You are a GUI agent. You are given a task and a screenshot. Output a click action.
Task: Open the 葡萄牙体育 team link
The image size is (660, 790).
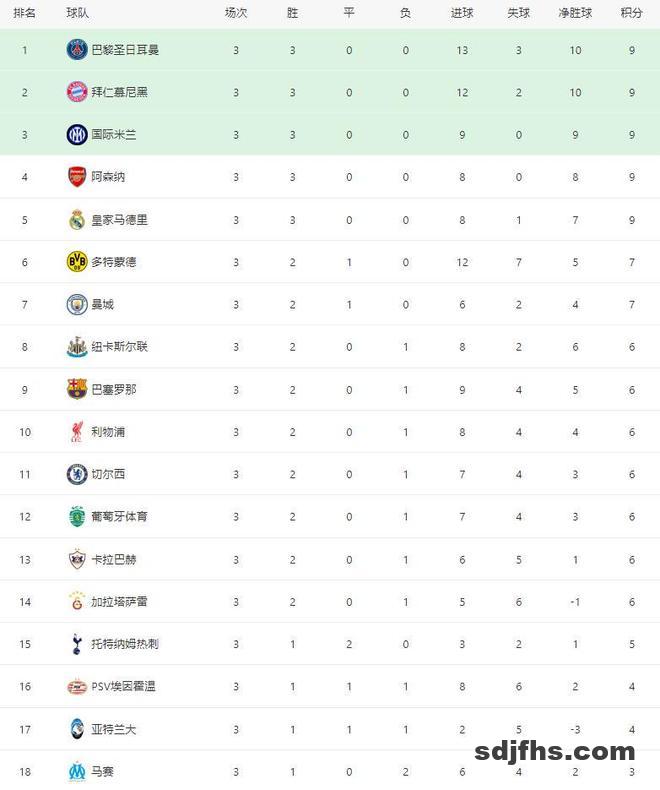pyautogui.click(x=119, y=517)
